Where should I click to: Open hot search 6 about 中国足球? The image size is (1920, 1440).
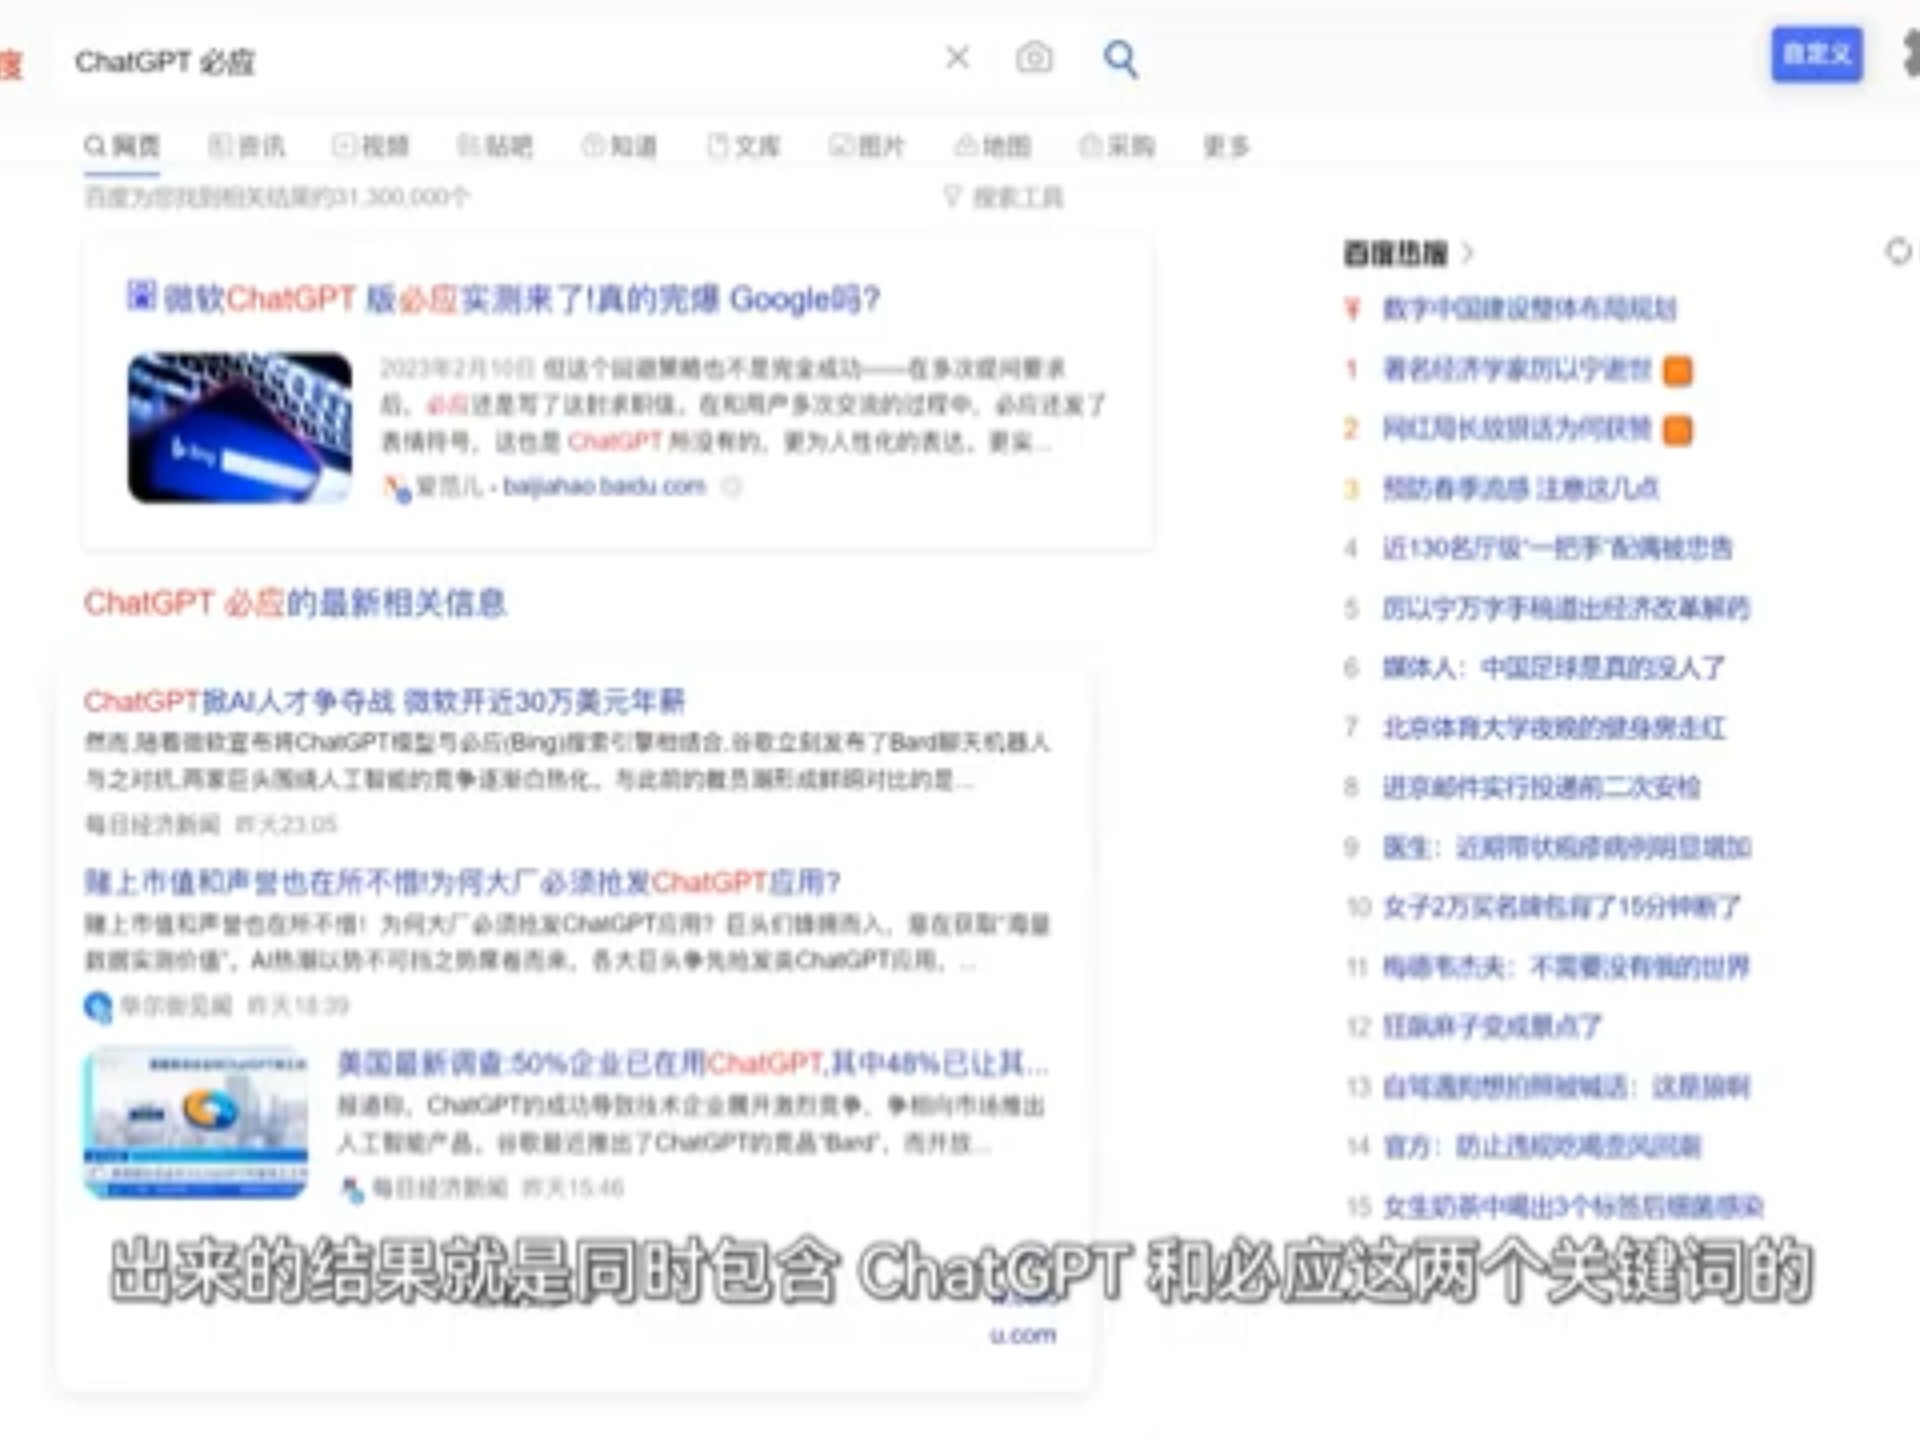[x=1554, y=667]
